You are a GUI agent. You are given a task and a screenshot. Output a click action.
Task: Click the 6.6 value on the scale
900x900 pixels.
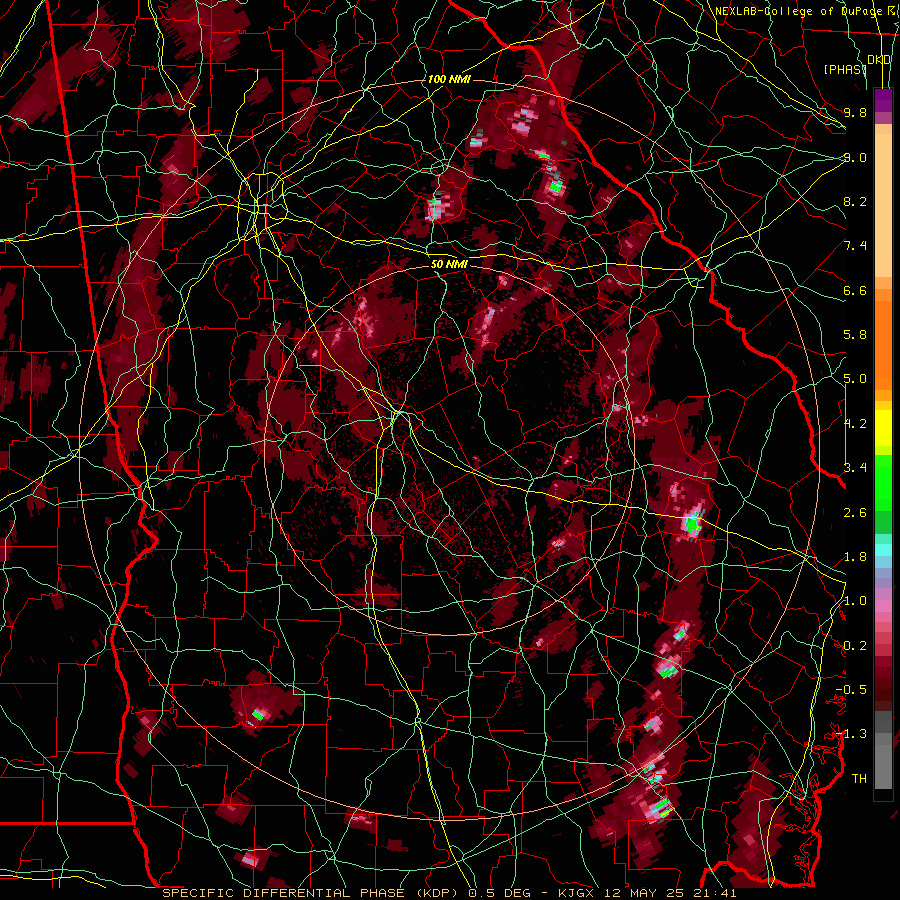click(855, 290)
